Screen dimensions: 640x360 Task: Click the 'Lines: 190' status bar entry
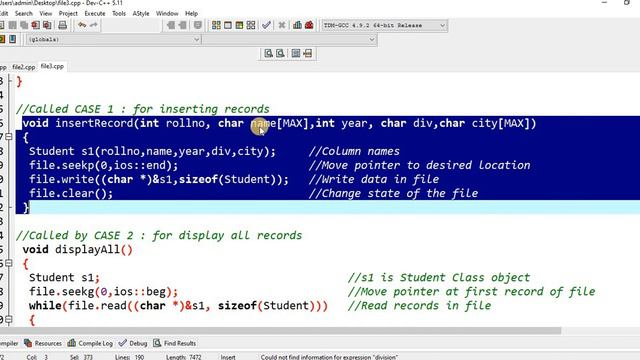click(129, 357)
